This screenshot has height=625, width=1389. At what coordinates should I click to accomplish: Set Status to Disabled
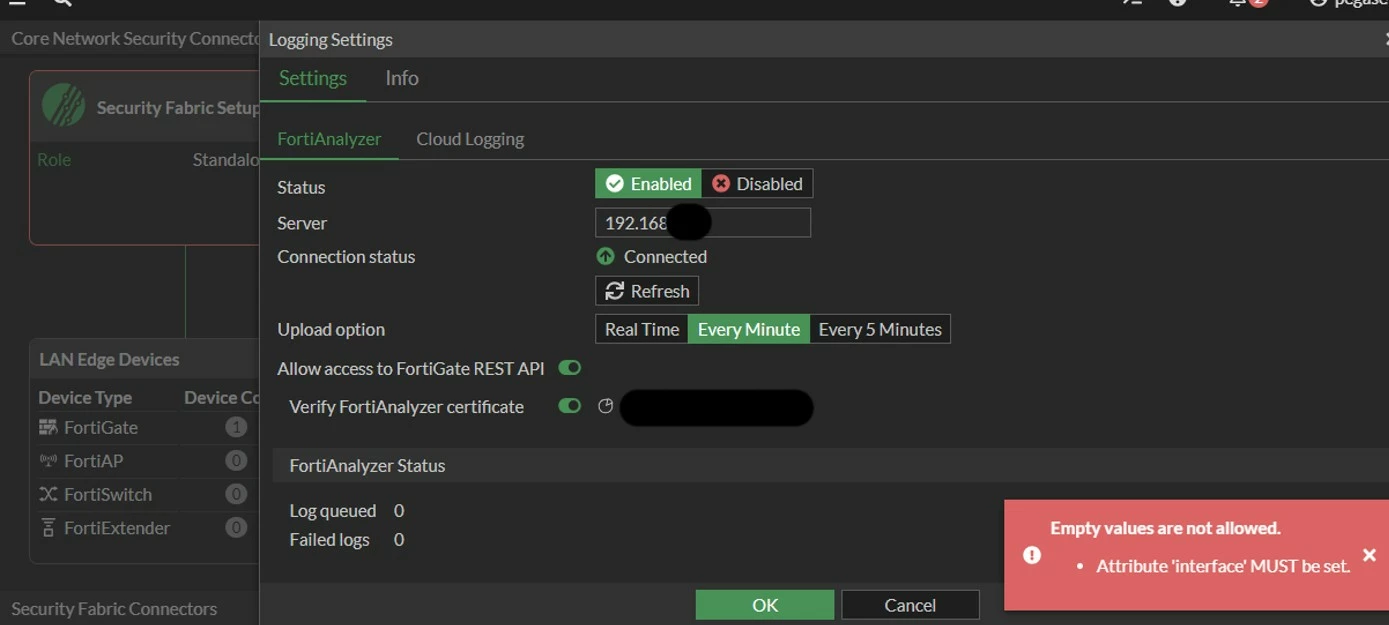[x=757, y=184]
